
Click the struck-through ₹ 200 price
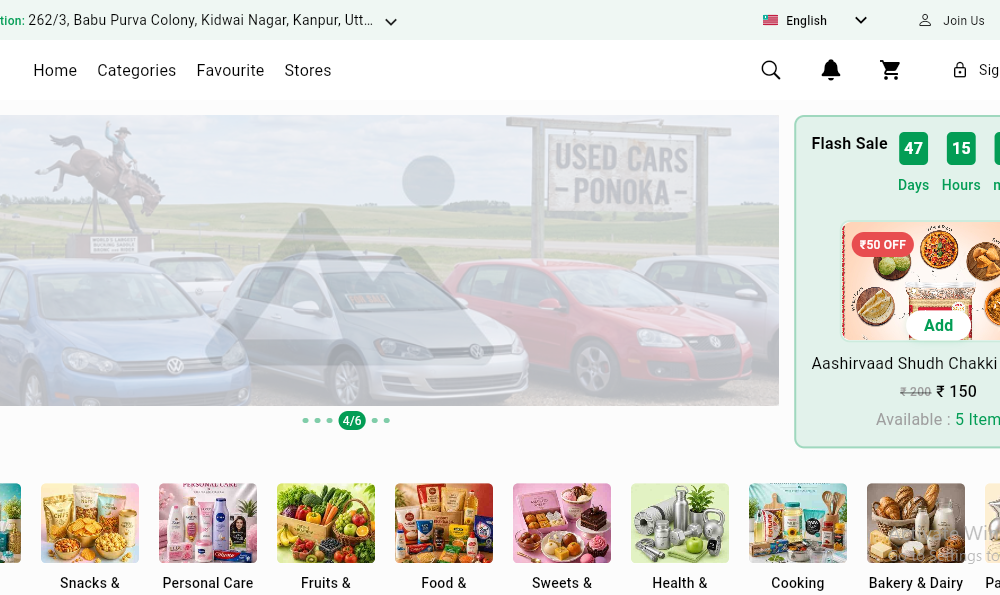coord(915,392)
